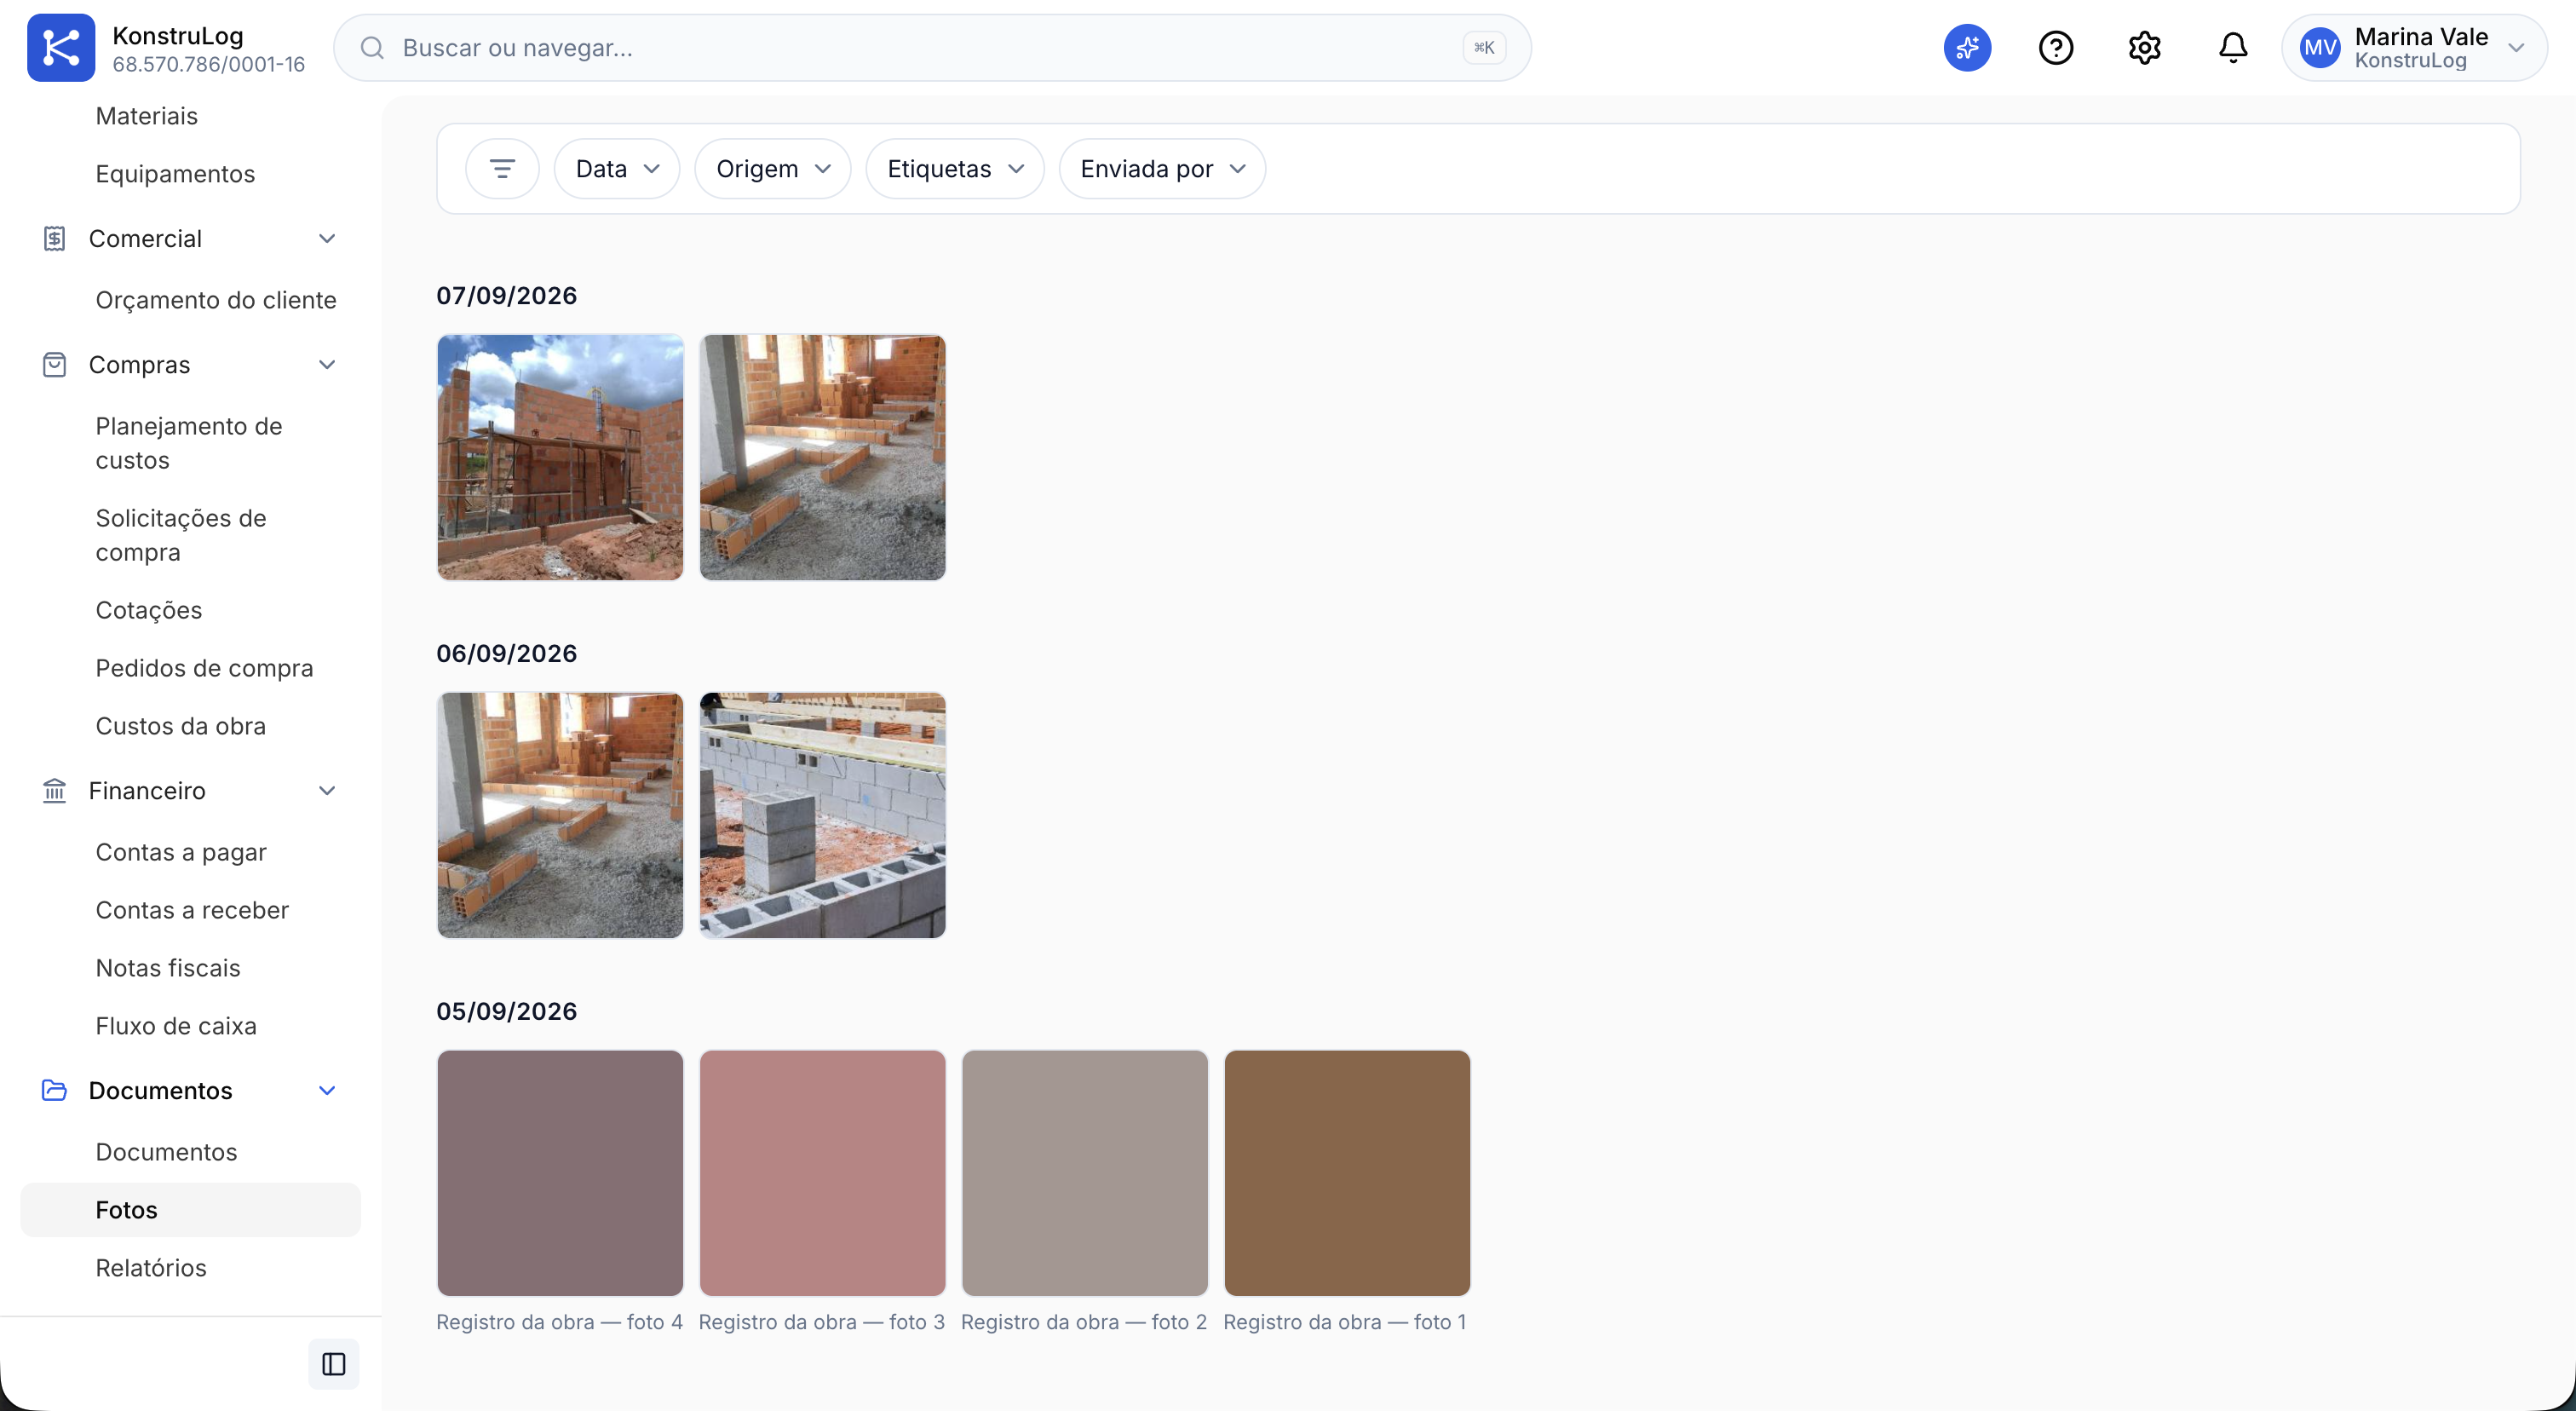2576x1411 pixels.
Task: Open Planejamento de custos page
Action: [x=190, y=443]
